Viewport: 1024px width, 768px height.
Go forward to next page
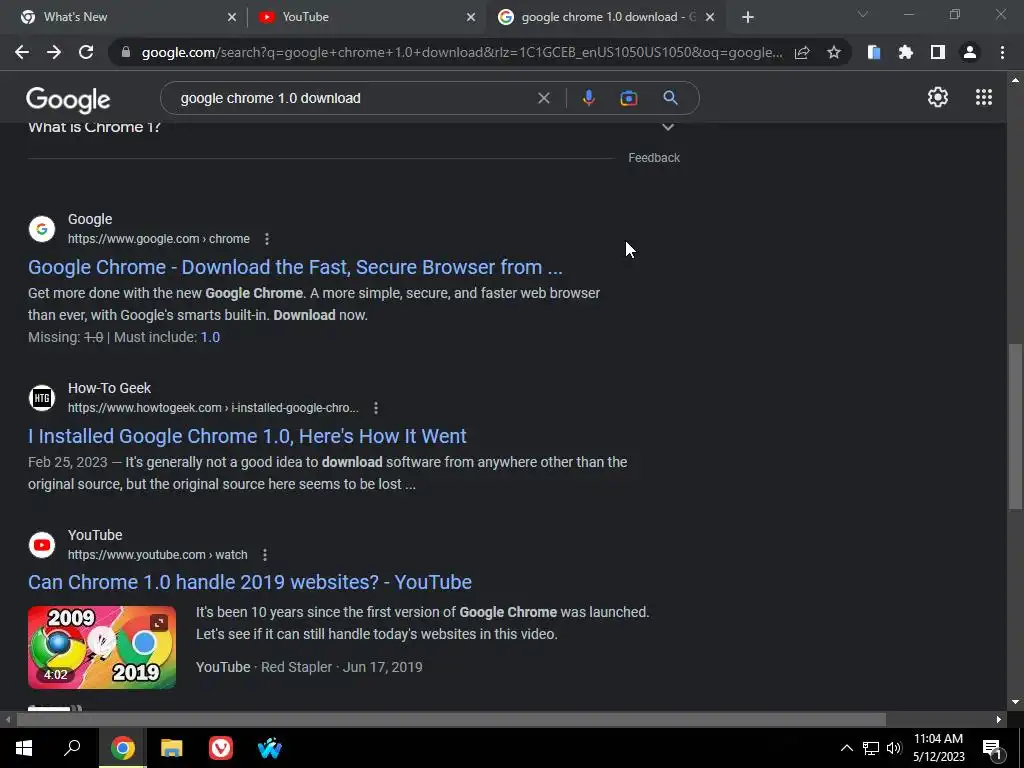pos(54,52)
